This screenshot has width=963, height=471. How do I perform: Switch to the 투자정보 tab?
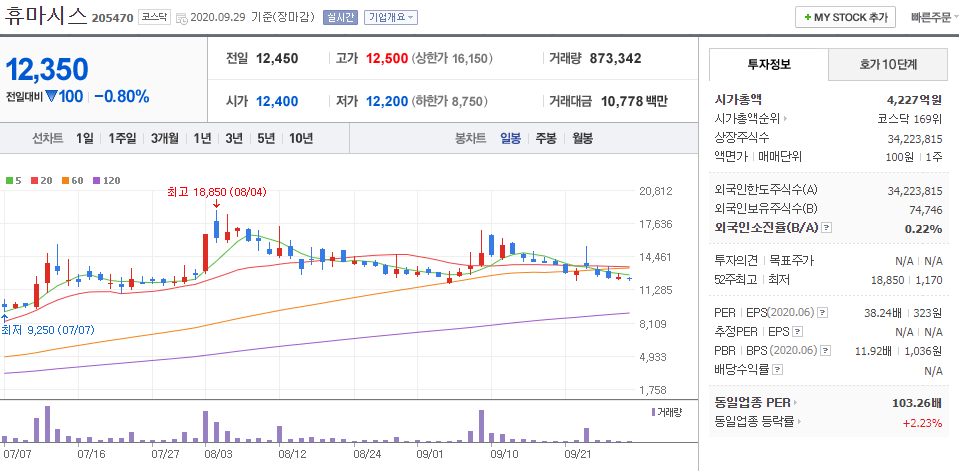point(768,64)
